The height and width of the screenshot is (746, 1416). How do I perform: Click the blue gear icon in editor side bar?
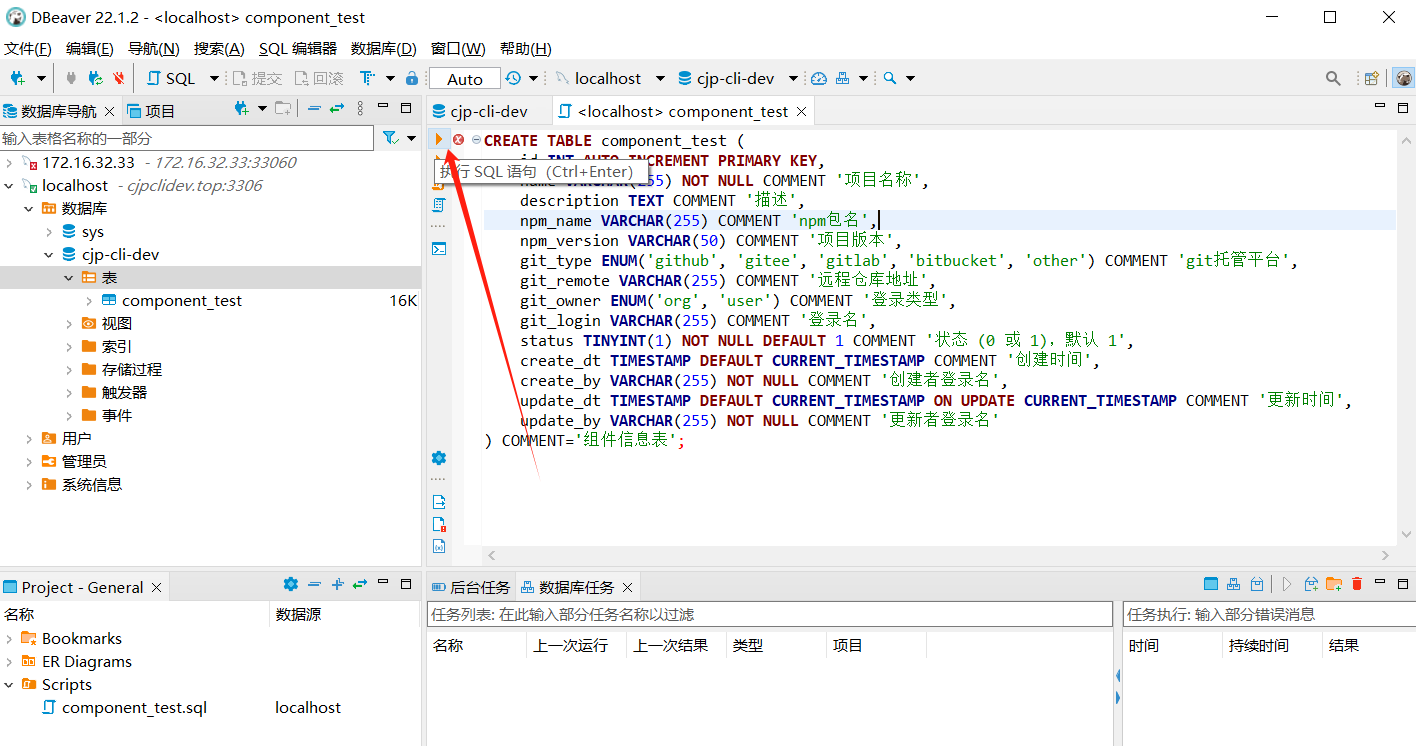coord(439,458)
